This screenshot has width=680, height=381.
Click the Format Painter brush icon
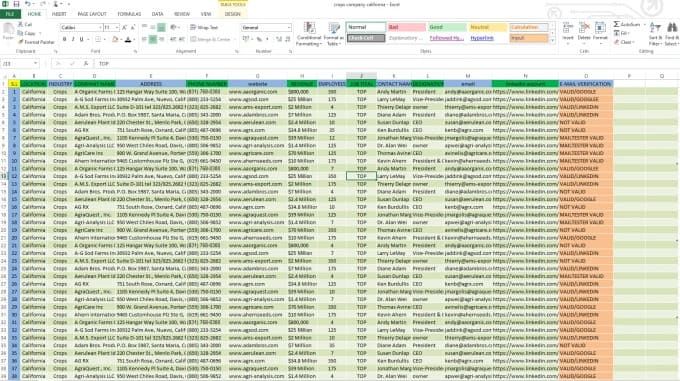coord(20,42)
